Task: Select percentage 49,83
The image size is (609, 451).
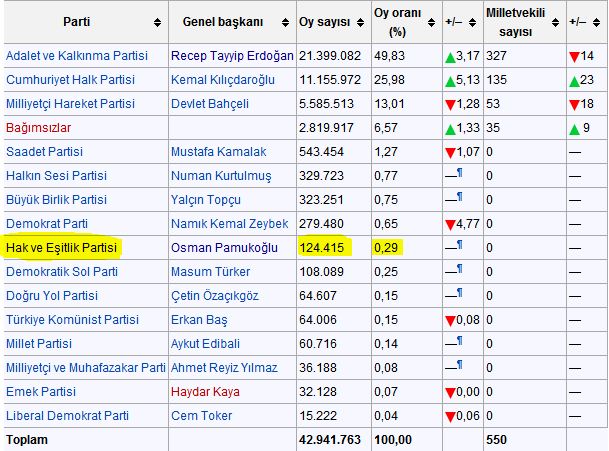Action: coord(389,56)
